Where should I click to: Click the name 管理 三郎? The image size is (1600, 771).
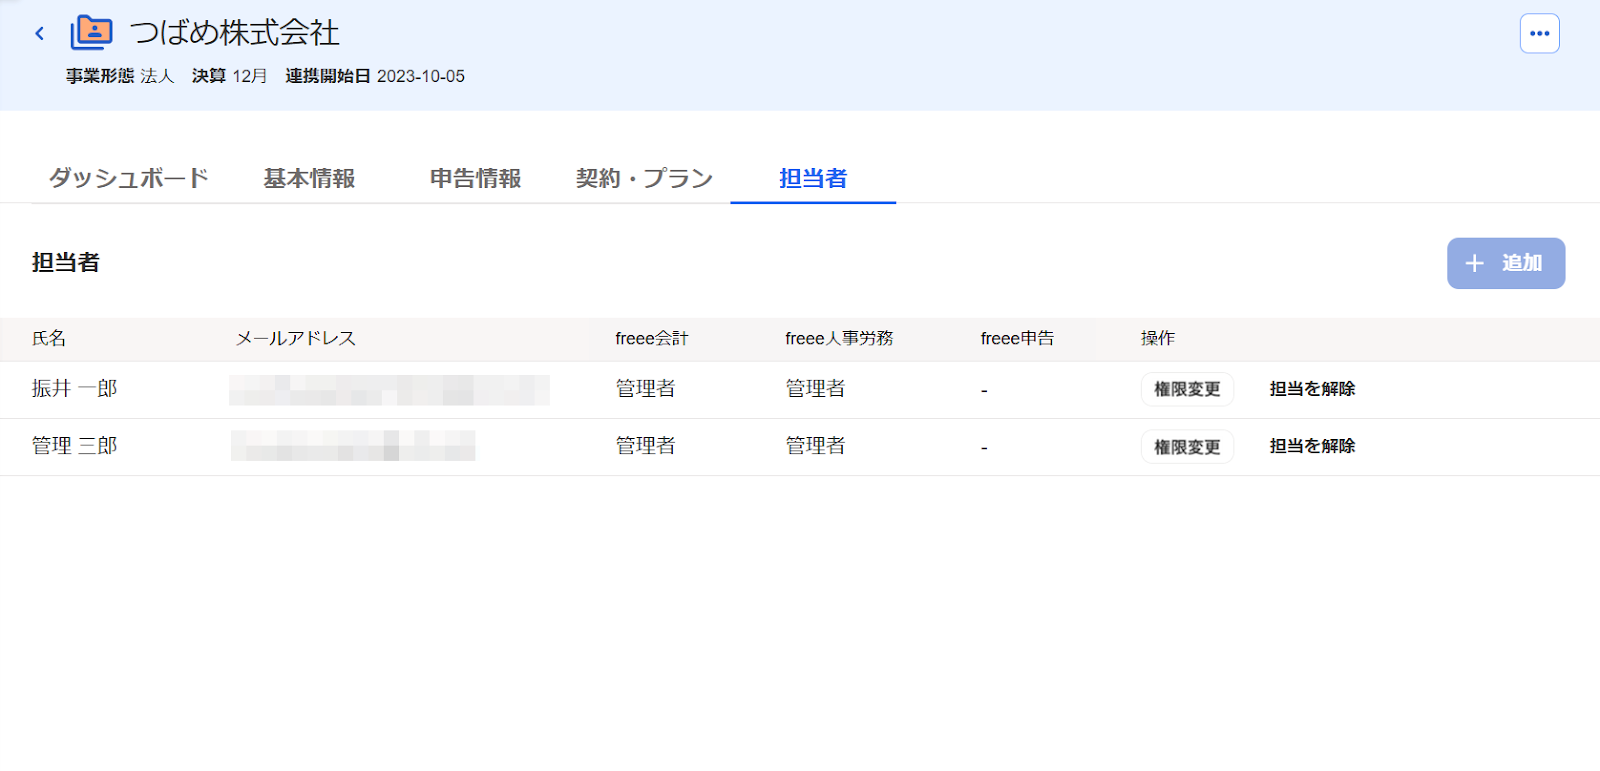[x=74, y=445]
